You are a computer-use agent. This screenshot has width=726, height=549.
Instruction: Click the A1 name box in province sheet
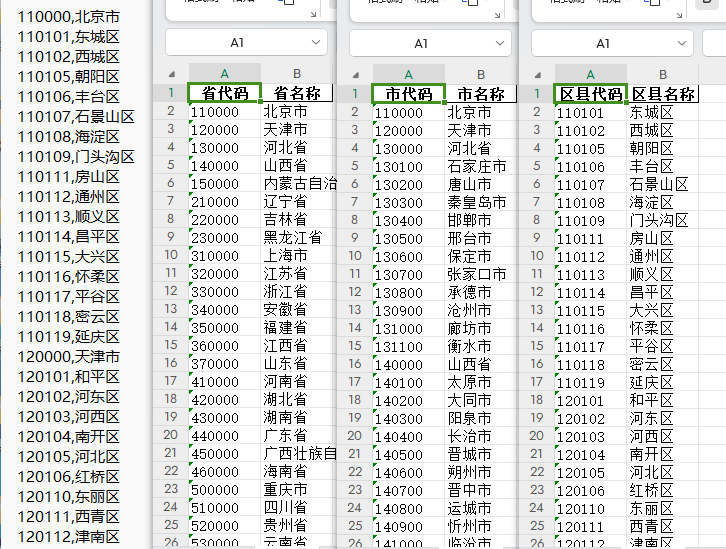pos(246,43)
